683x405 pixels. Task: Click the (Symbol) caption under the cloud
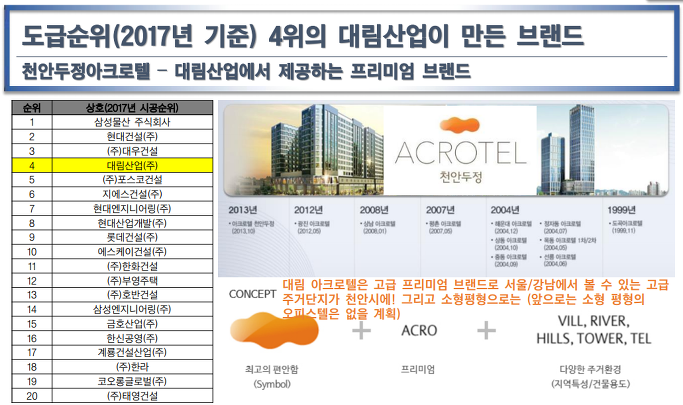pyautogui.click(x=272, y=384)
